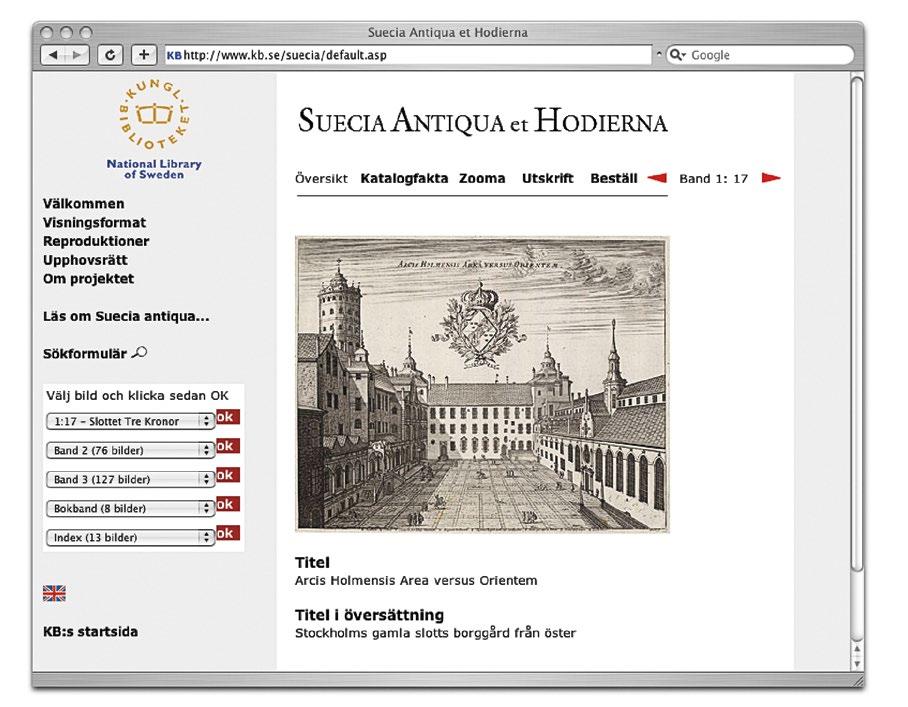Screen dimensions: 908x707
Task: Click the magnifier beside Sökformulär
Action: pyautogui.click(x=140, y=352)
